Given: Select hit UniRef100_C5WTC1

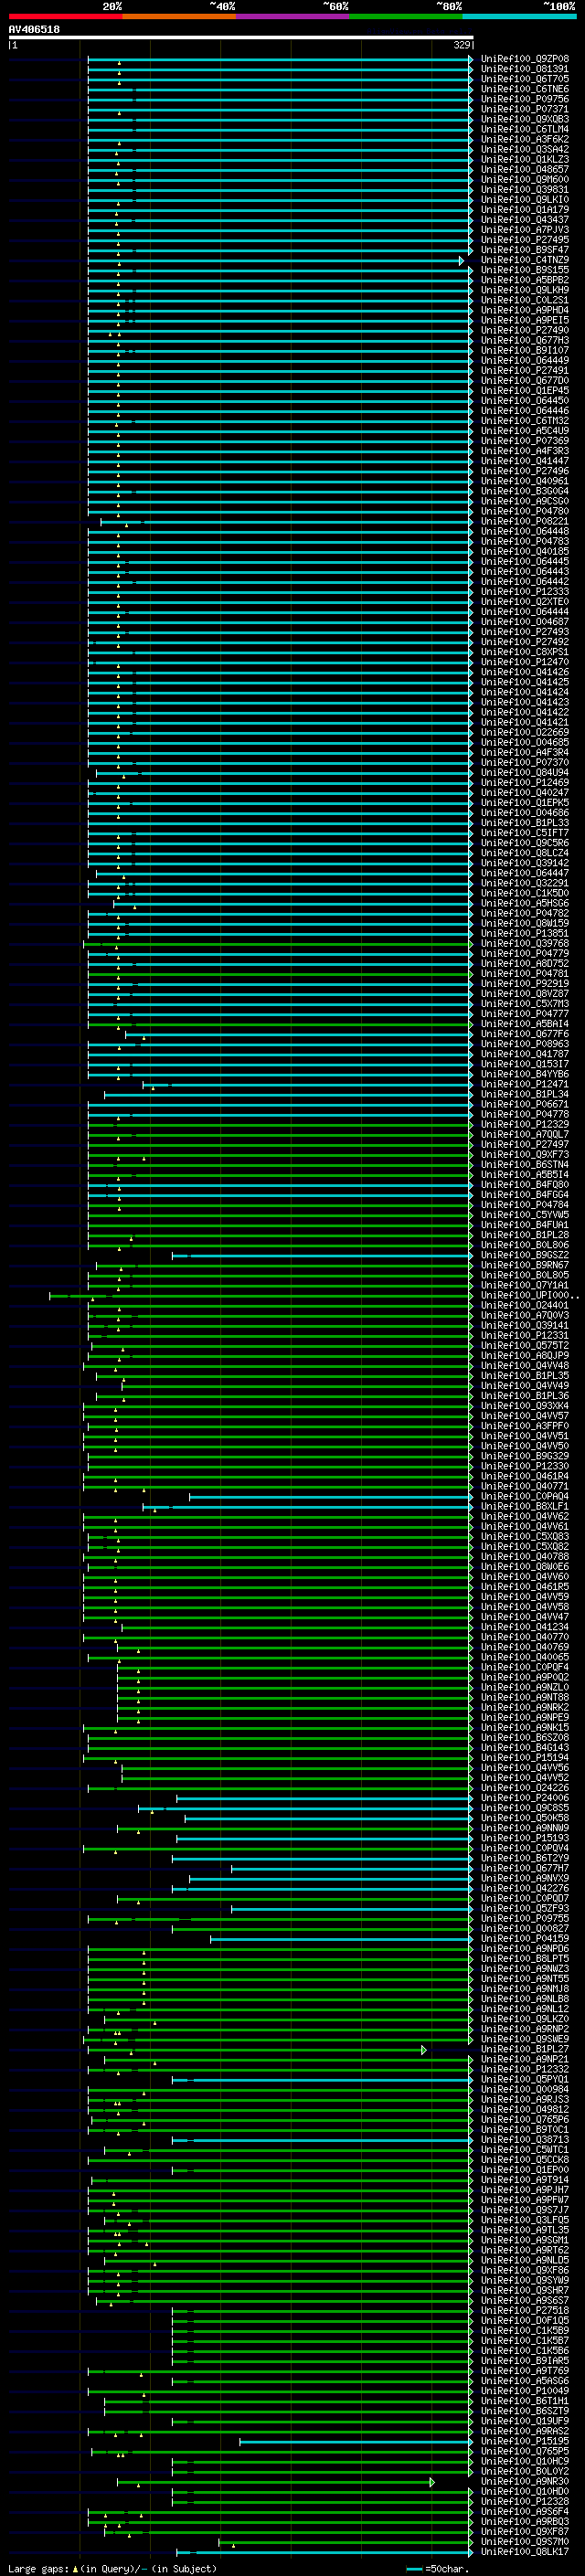Looking at the screenshot, I should [525, 2150].
